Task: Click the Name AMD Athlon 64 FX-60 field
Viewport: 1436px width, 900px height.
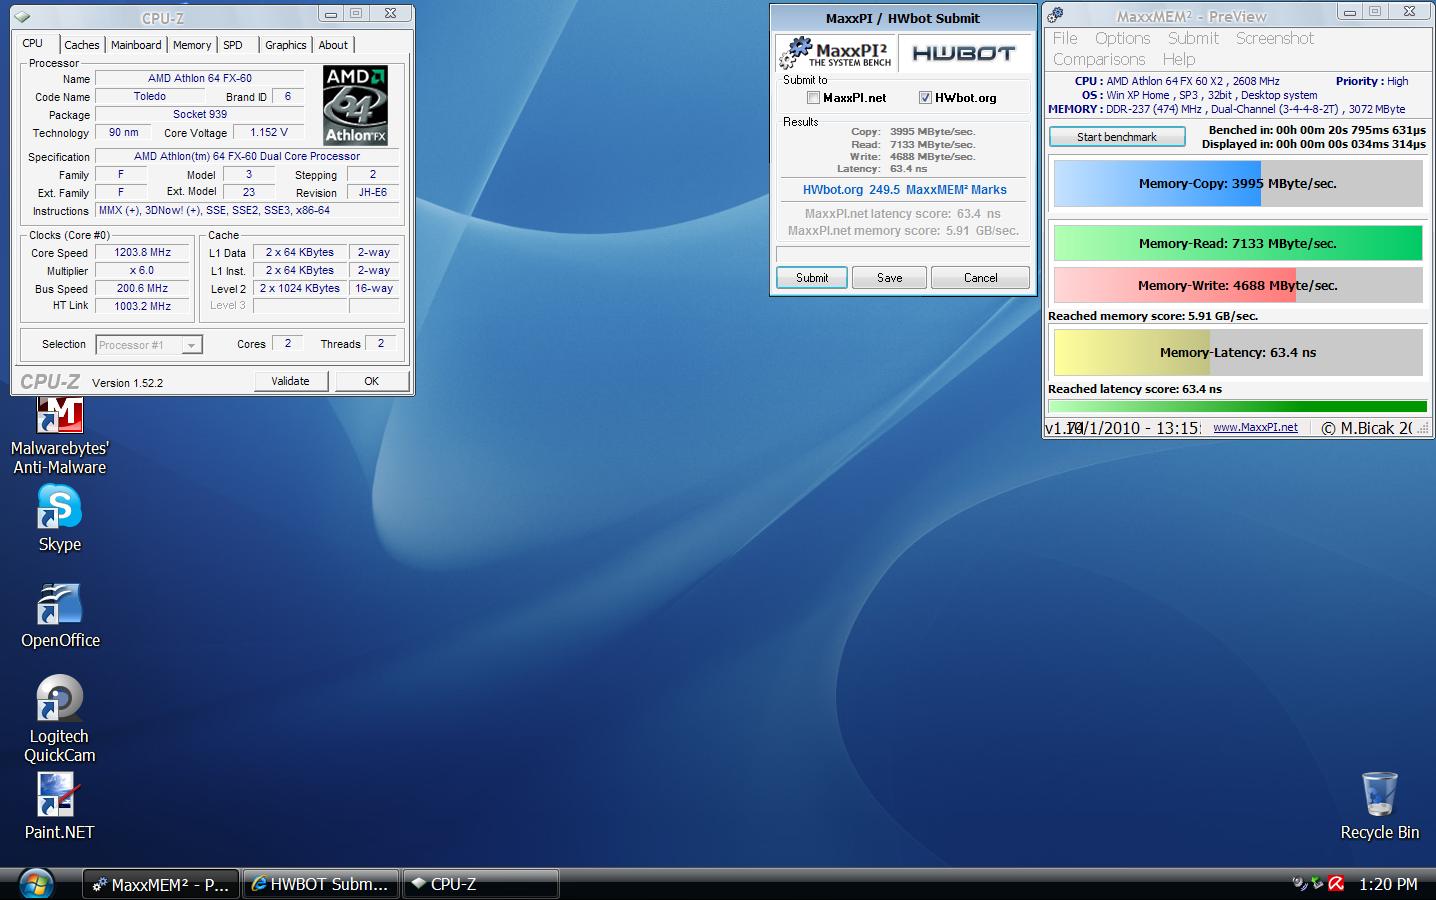Action: [x=200, y=79]
